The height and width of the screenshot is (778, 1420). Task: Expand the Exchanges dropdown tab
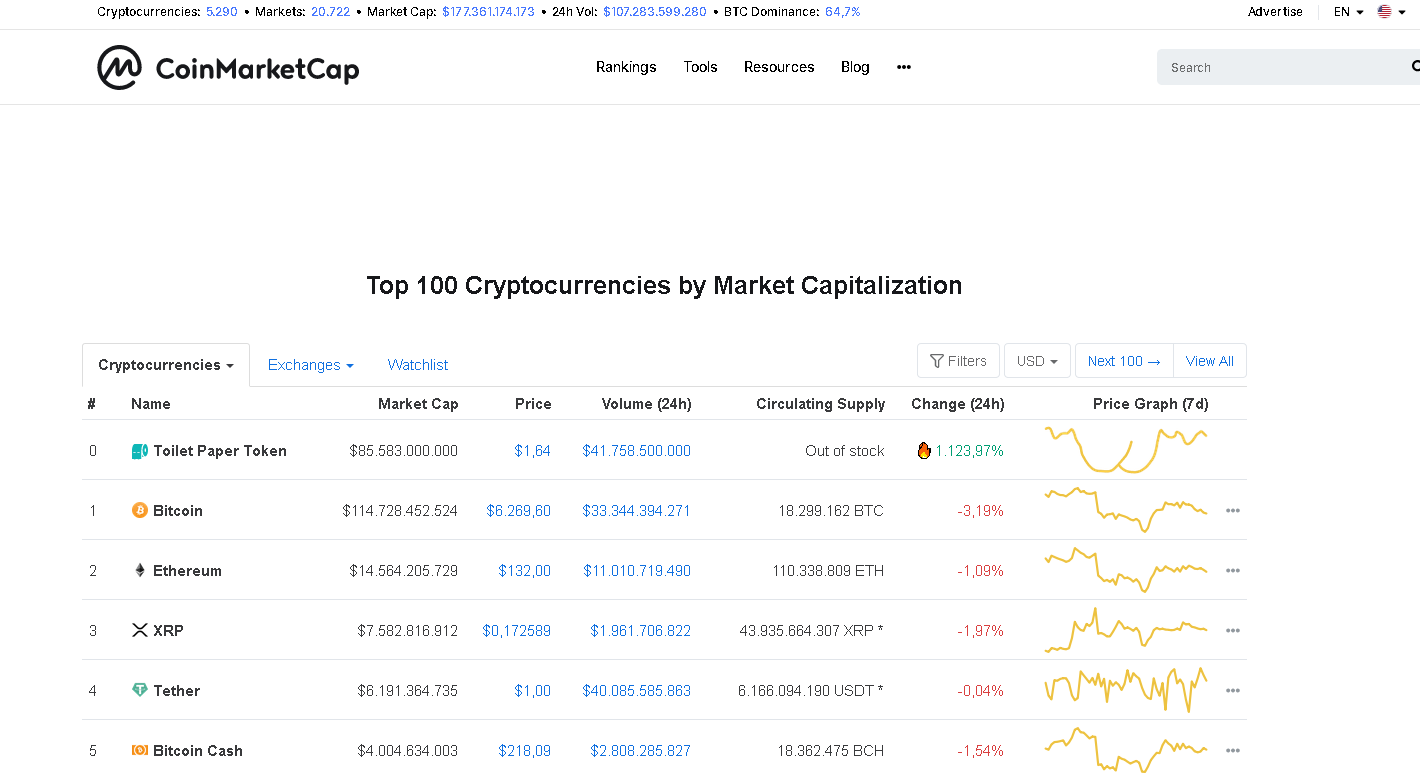[310, 365]
